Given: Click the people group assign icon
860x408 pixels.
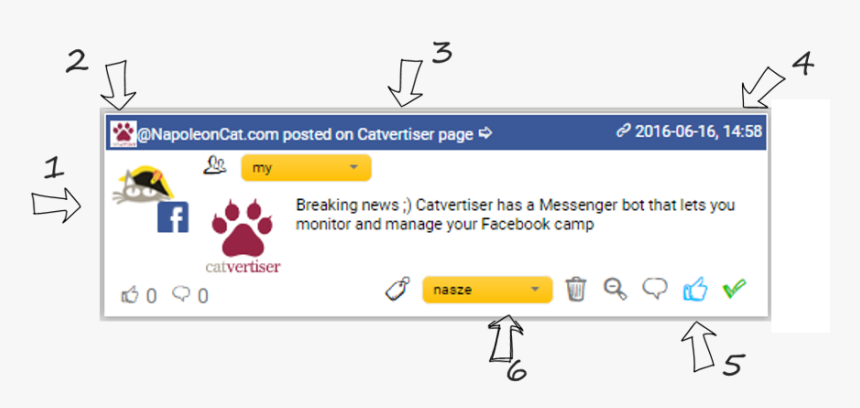Looking at the screenshot, I should [x=214, y=166].
